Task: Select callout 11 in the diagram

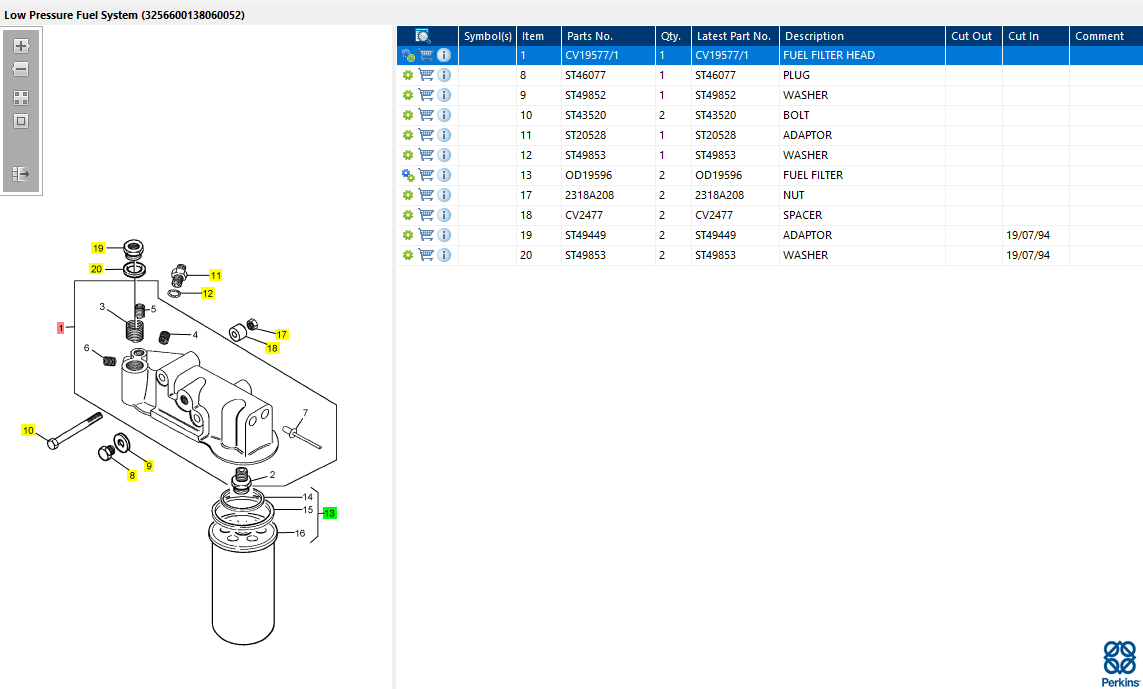Action: tap(216, 276)
